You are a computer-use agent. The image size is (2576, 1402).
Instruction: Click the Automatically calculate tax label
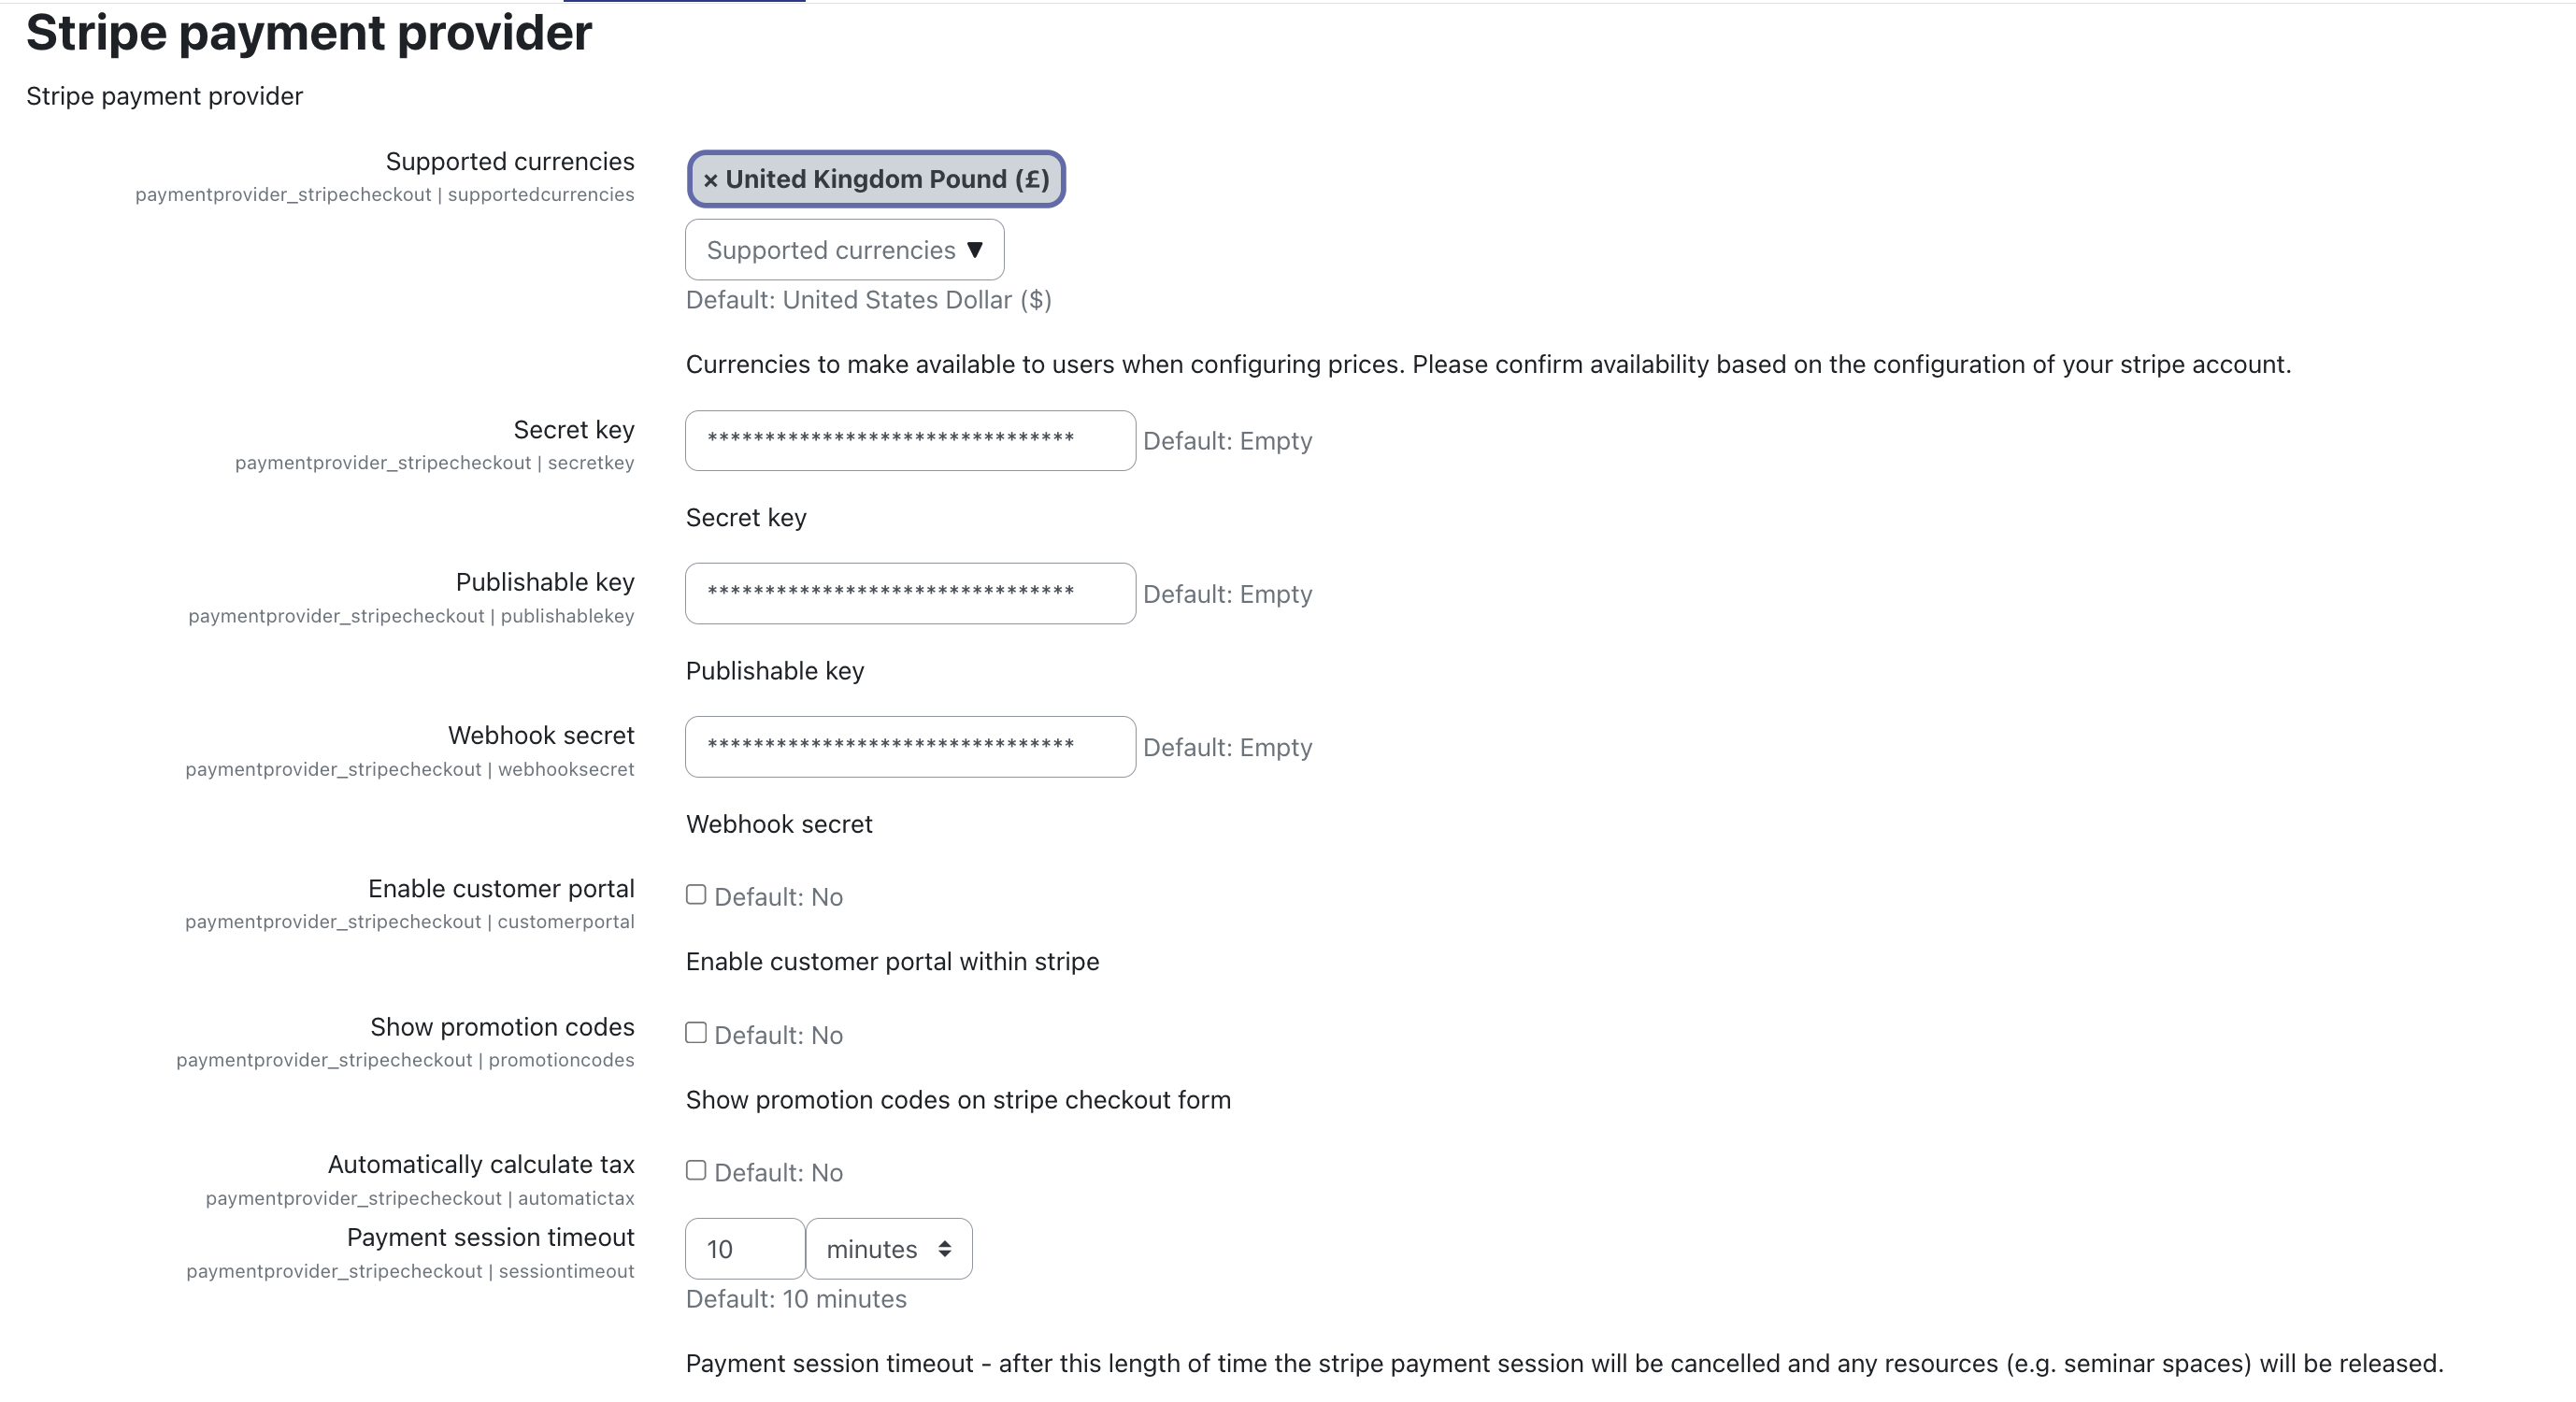[481, 1164]
